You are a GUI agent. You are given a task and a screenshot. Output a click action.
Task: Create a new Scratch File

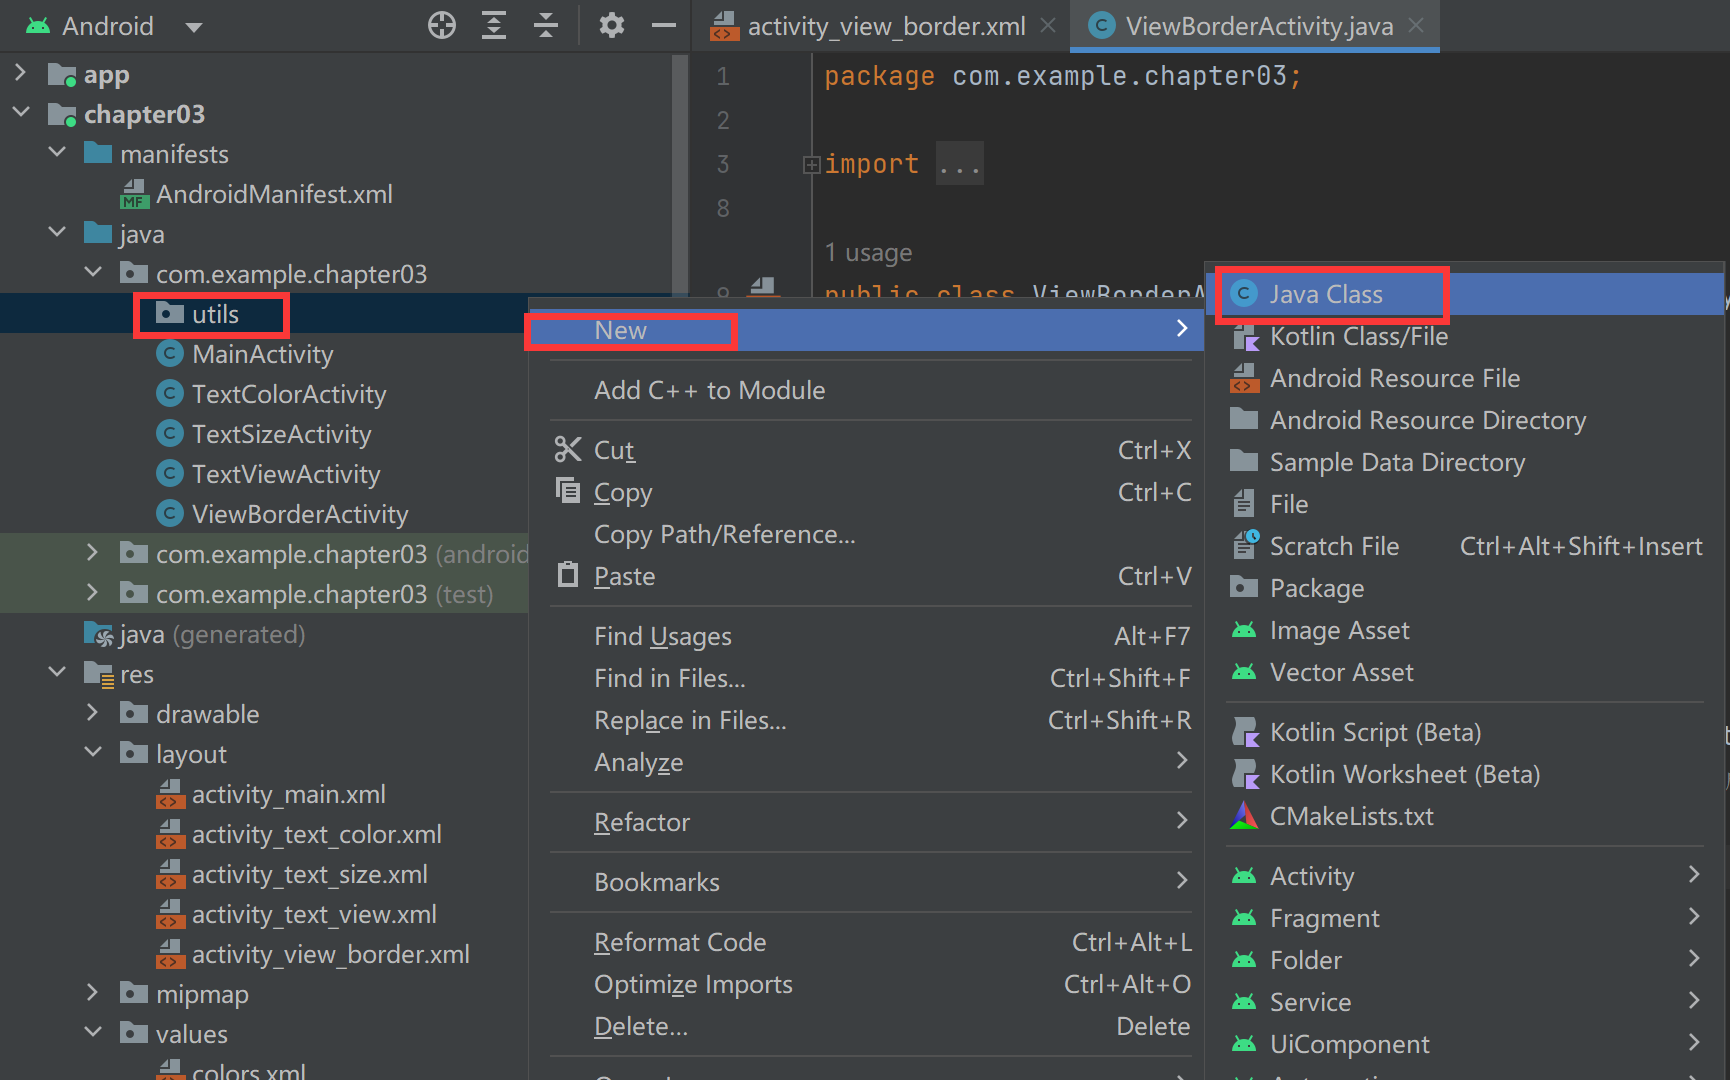coord(1466,546)
